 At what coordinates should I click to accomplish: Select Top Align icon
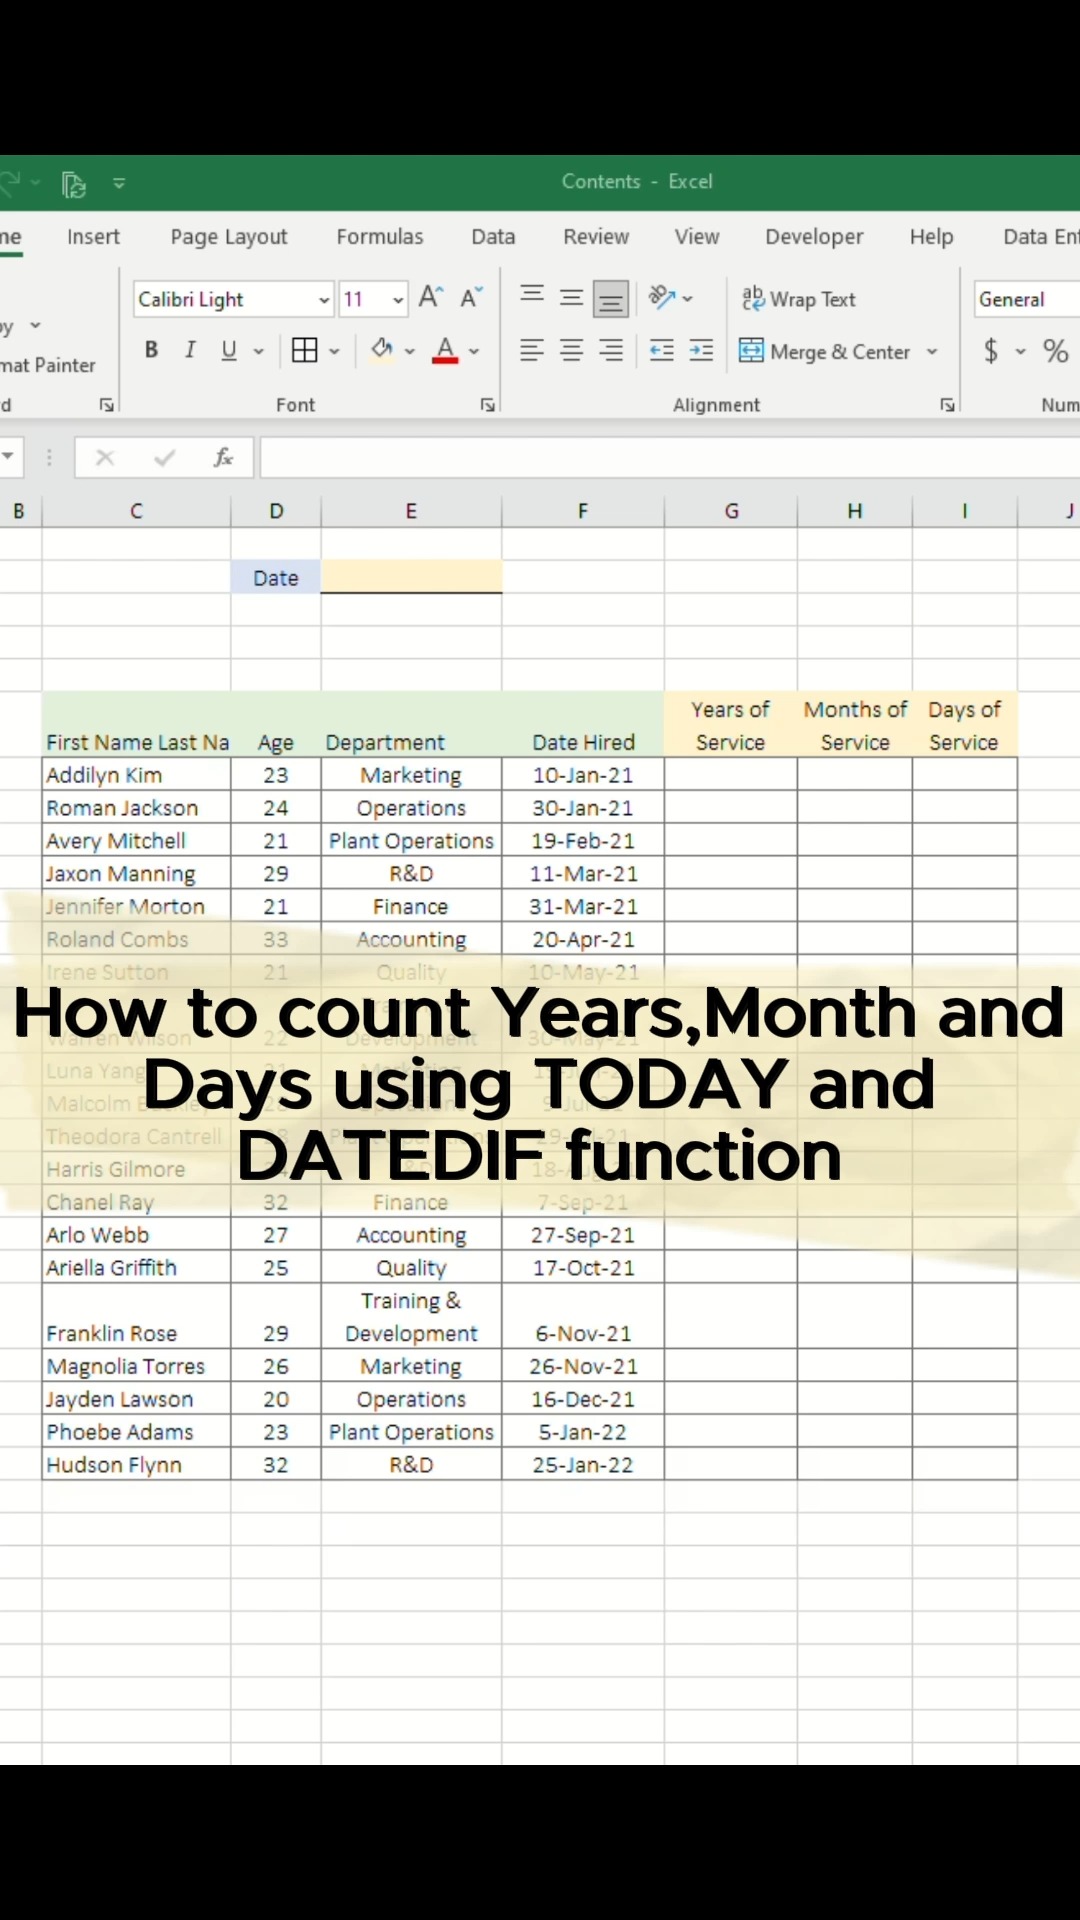tap(532, 297)
